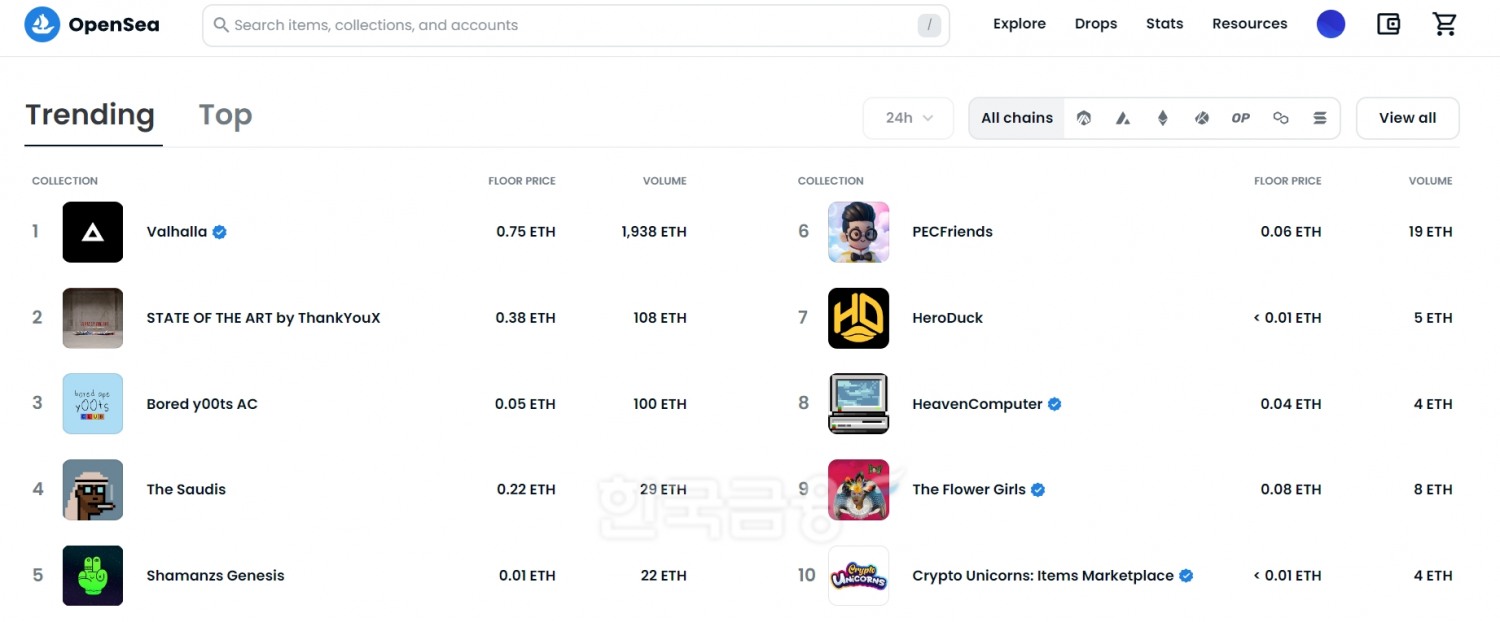Click the OpenSea logo
The image size is (1500, 622).
click(91, 25)
